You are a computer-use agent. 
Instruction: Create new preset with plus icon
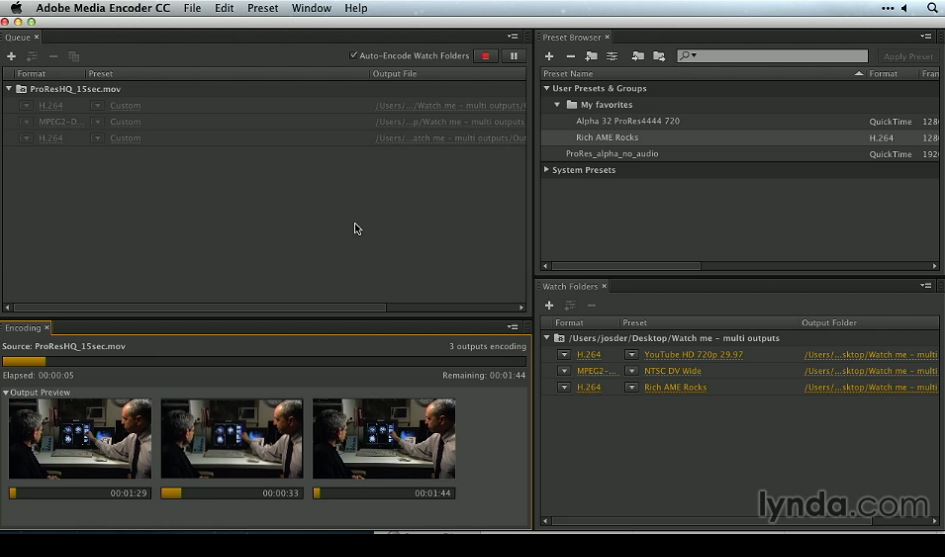click(549, 56)
